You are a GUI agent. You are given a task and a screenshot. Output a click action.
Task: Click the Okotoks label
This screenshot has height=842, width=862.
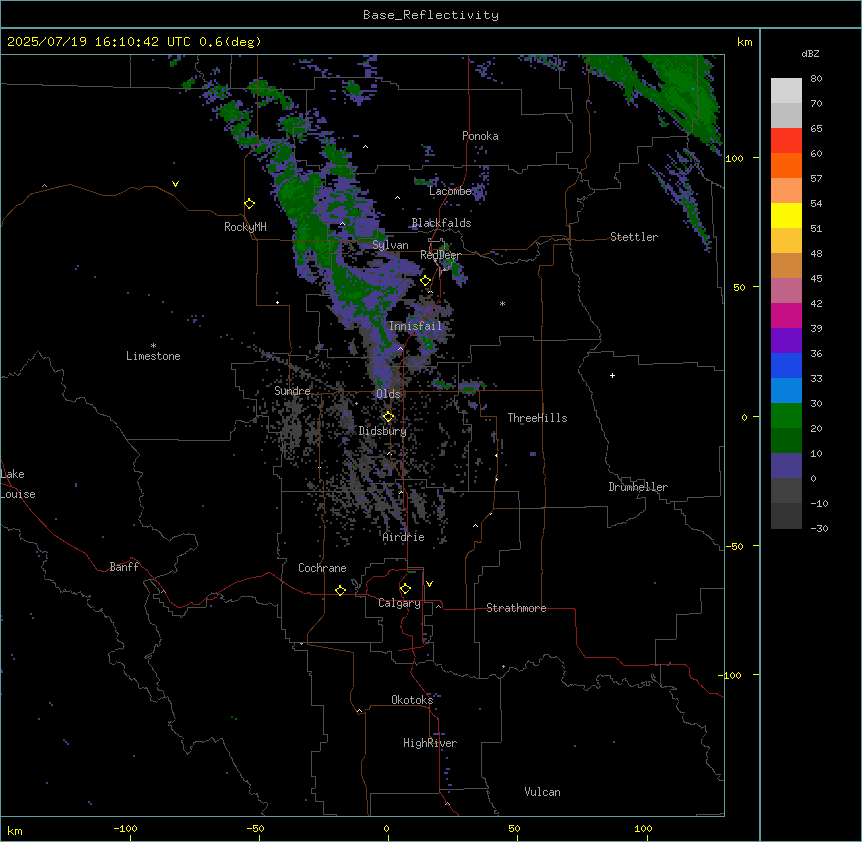click(412, 700)
